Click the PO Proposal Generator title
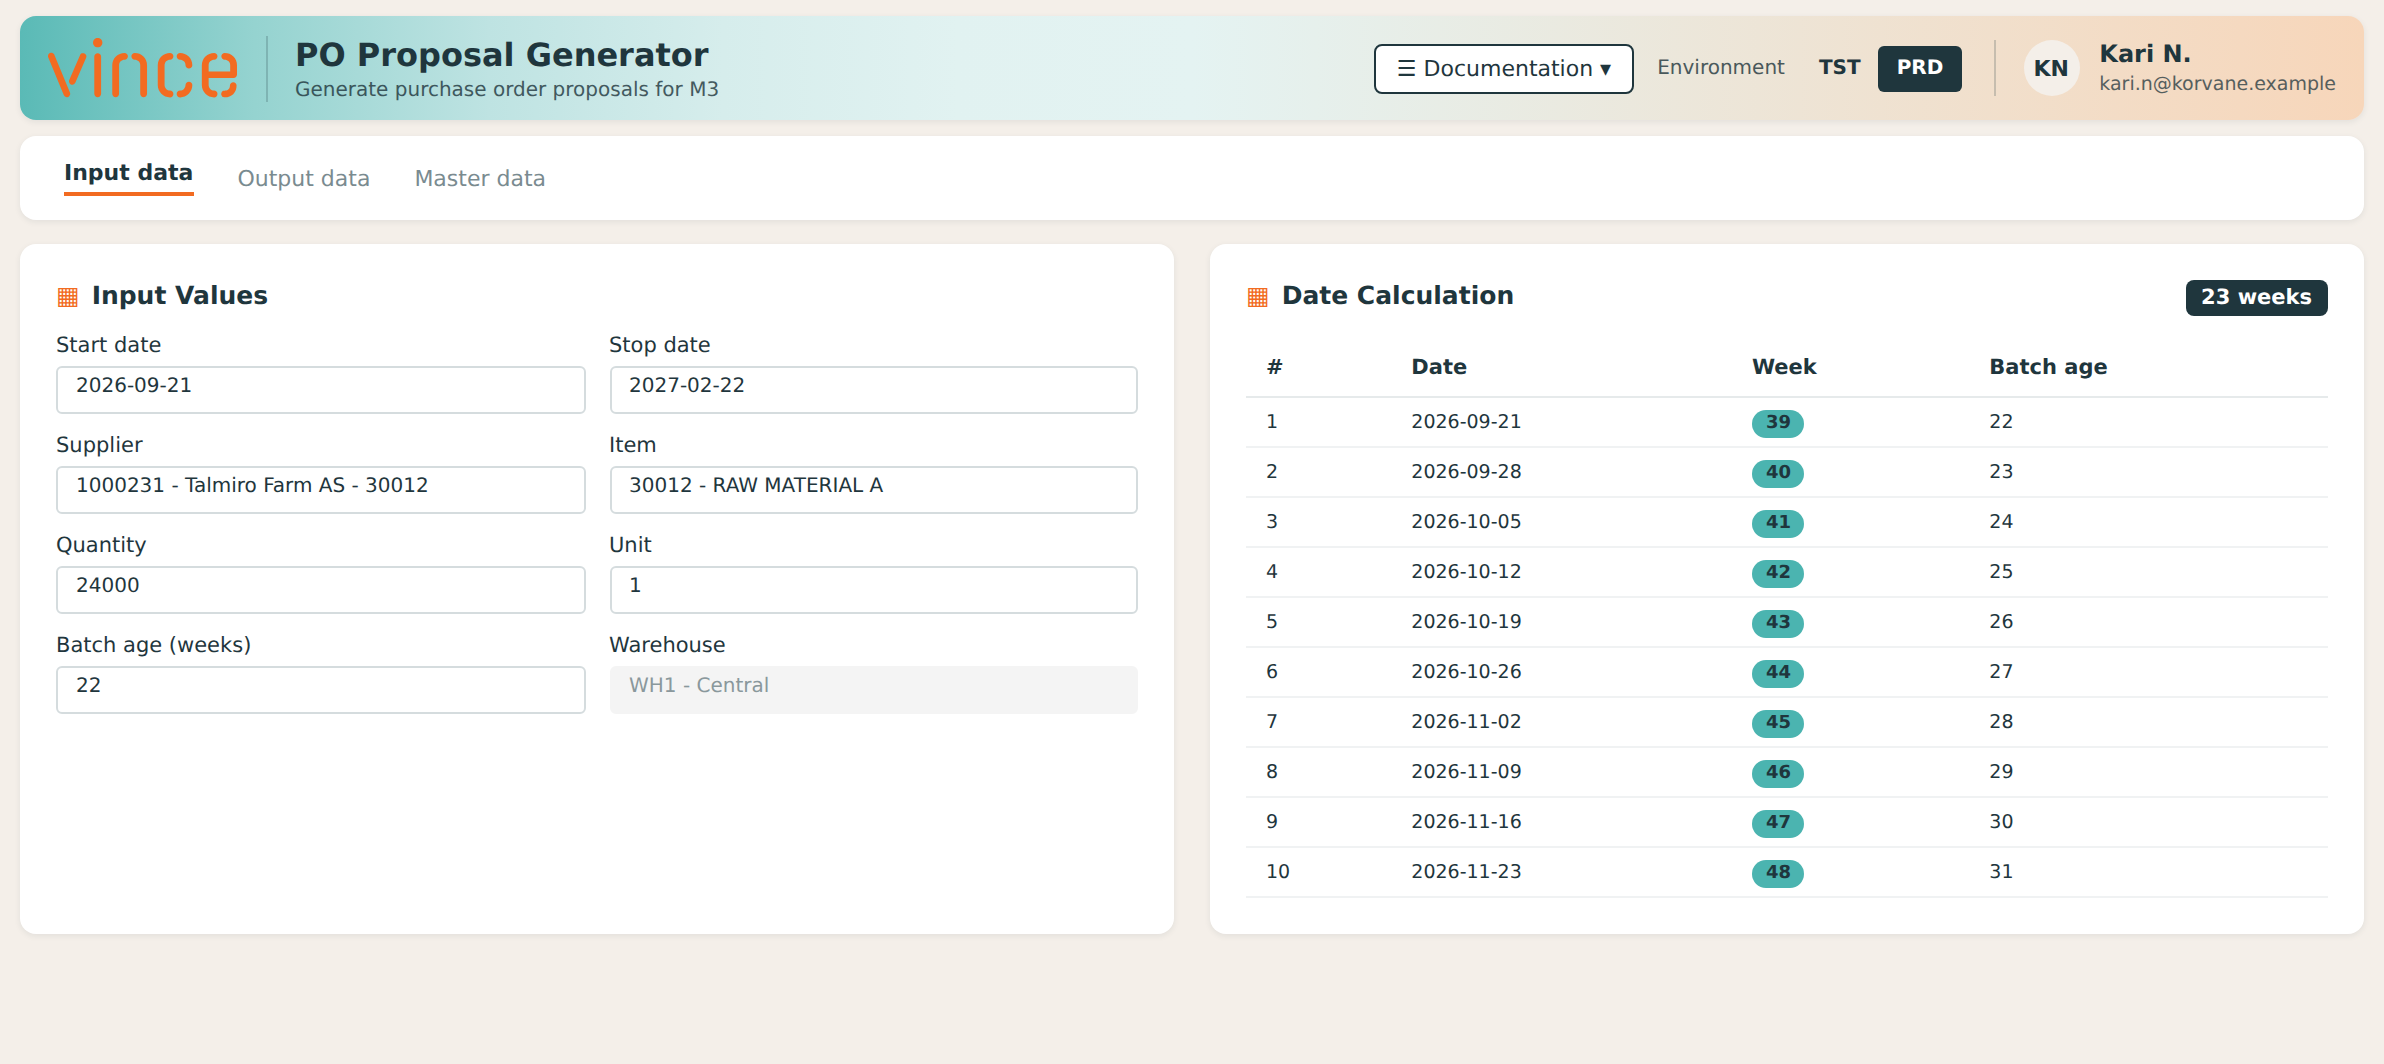This screenshot has height=1064, width=2384. (x=502, y=55)
